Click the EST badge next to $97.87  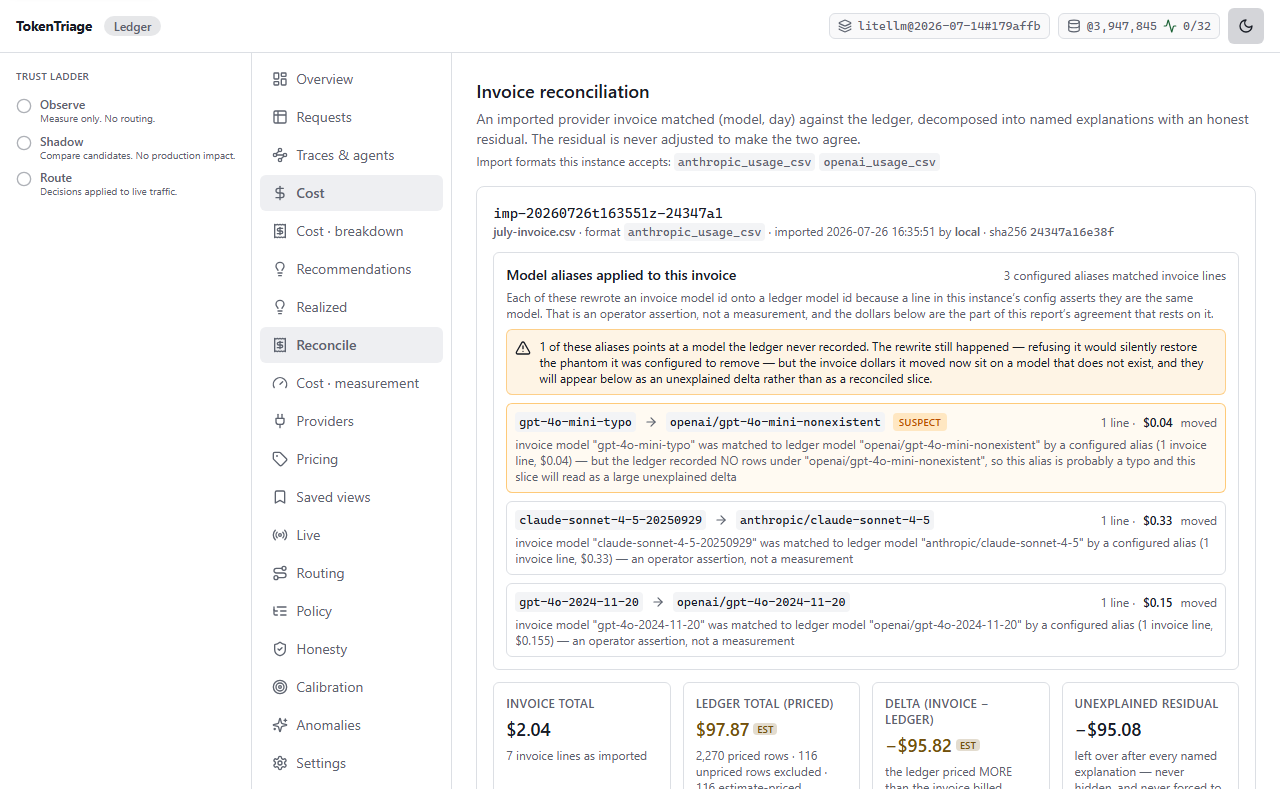pos(765,730)
